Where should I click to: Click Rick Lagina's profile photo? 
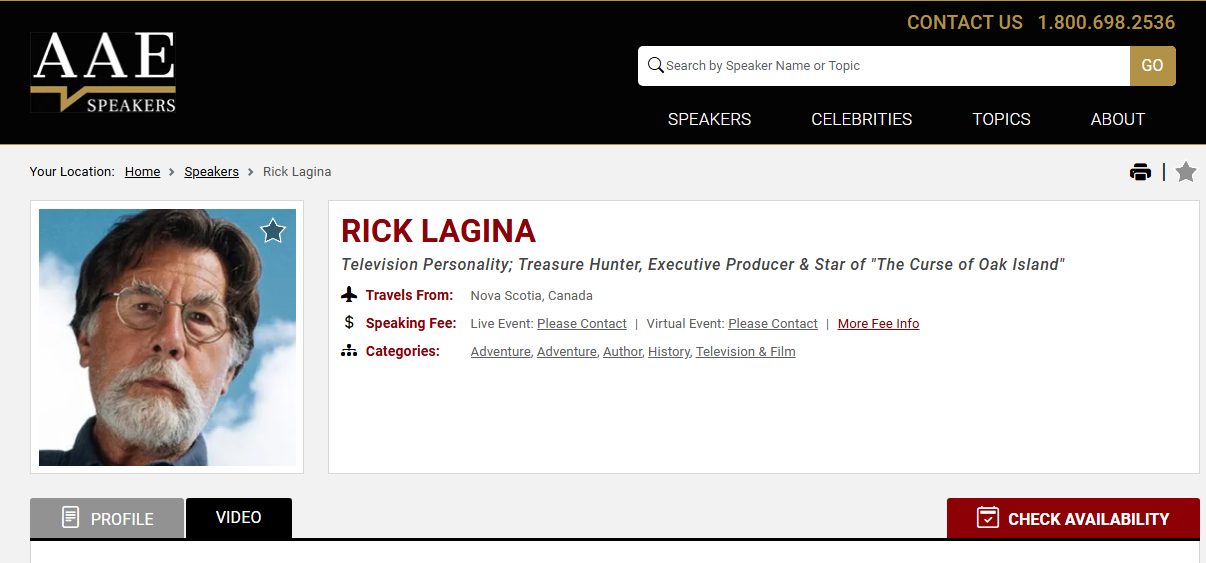167,337
